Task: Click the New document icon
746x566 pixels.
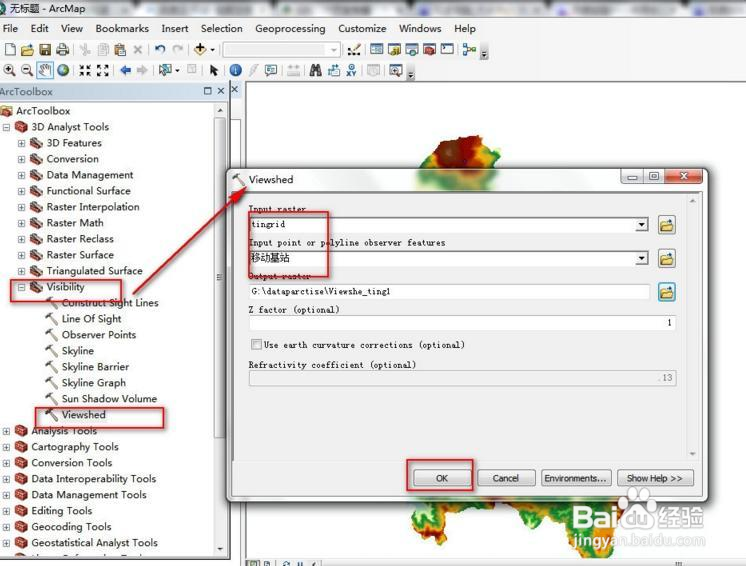Action: [10, 49]
